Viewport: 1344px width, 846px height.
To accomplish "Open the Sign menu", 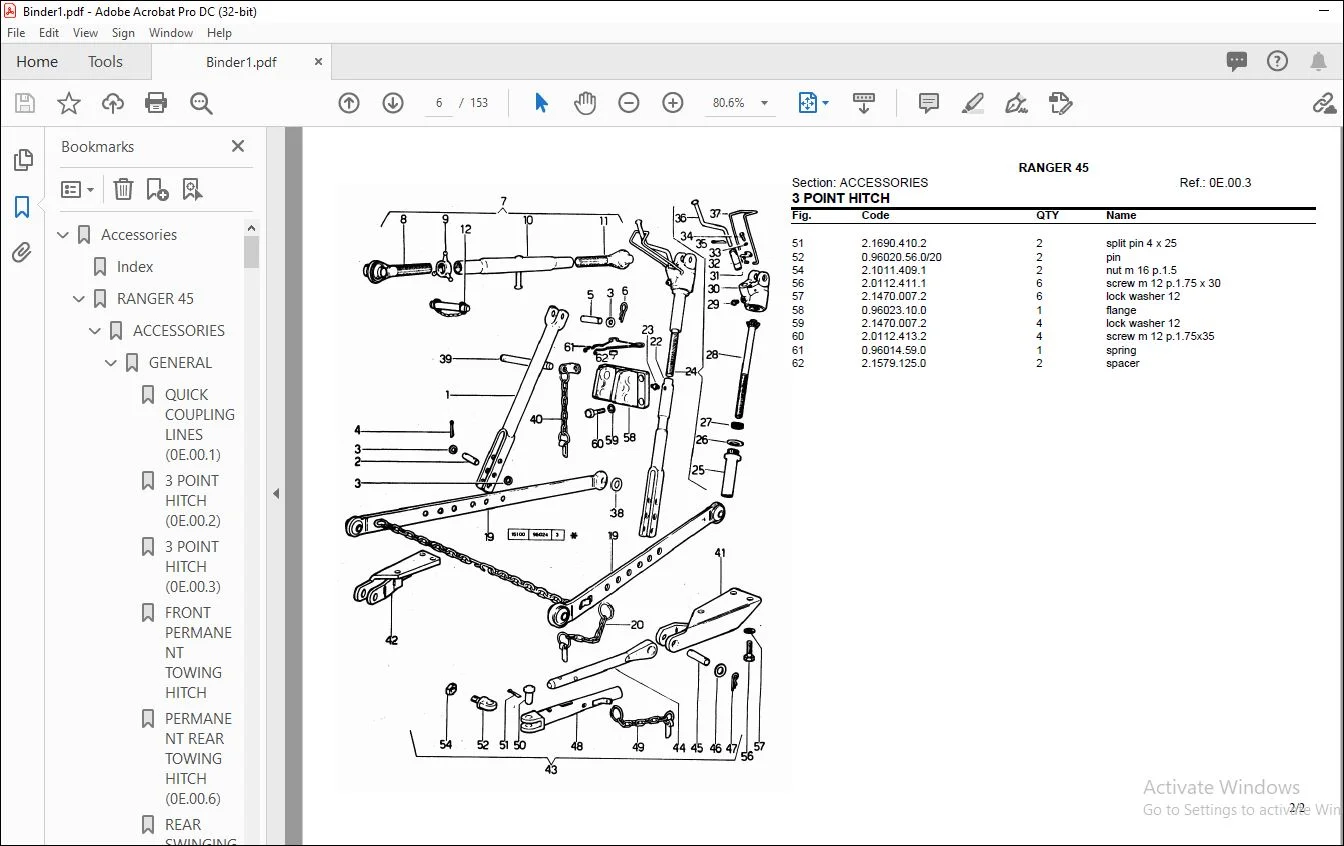I will click(x=124, y=33).
